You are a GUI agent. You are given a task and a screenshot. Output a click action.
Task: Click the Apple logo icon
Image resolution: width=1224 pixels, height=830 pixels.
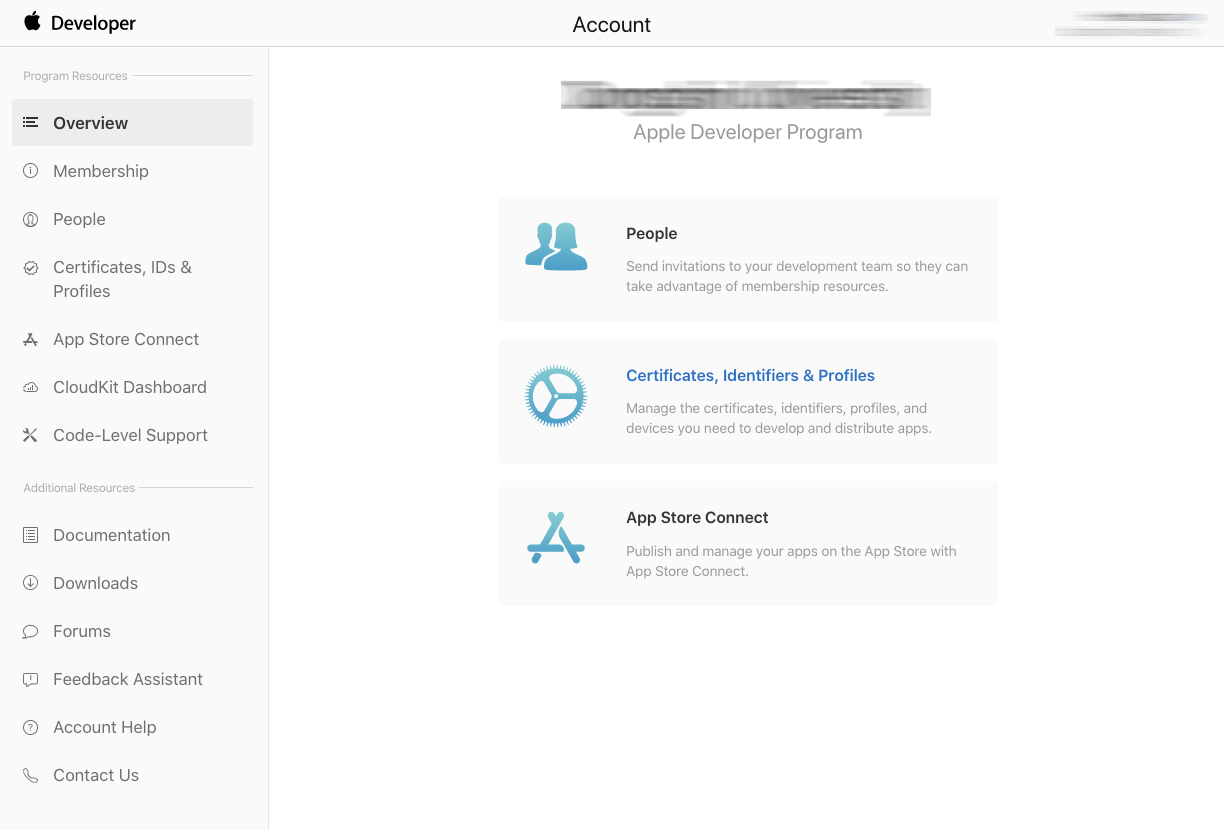point(33,22)
